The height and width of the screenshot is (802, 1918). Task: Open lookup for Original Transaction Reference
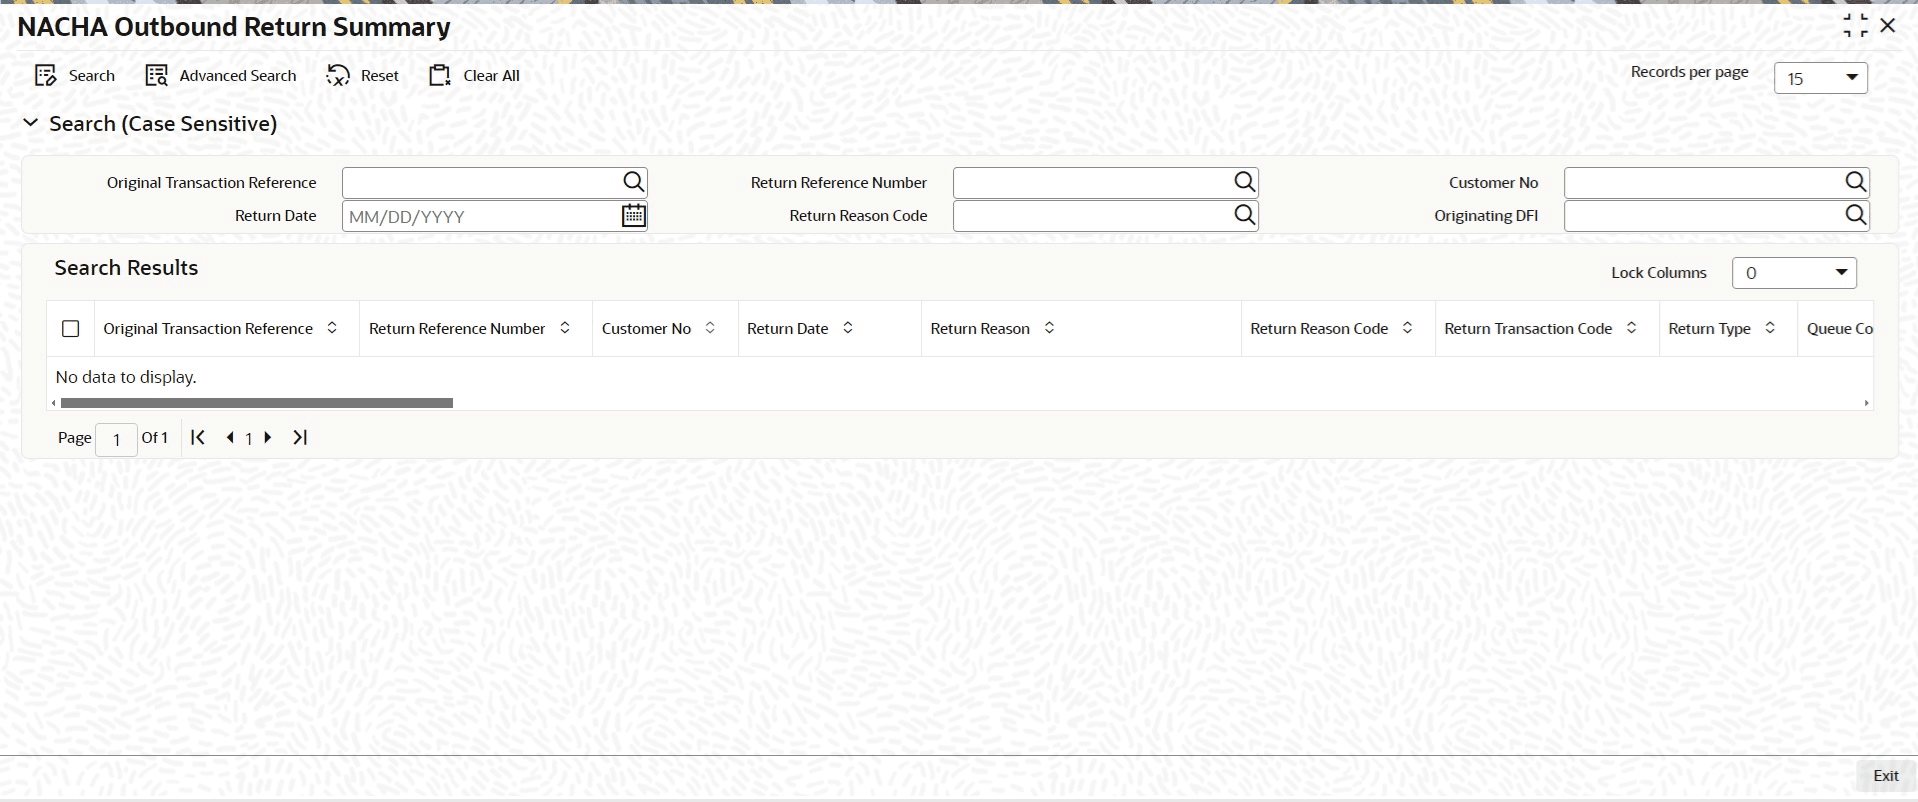tap(634, 182)
